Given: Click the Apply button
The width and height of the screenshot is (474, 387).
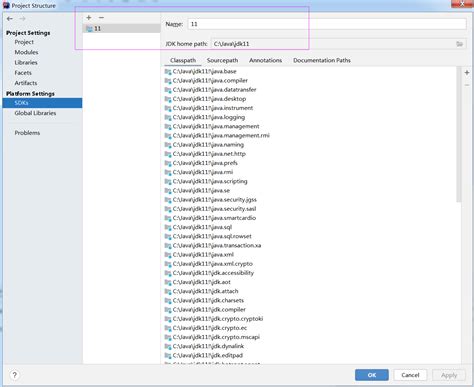Looking at the screenshot, I should pyautogui.click(x=449, y=375).
